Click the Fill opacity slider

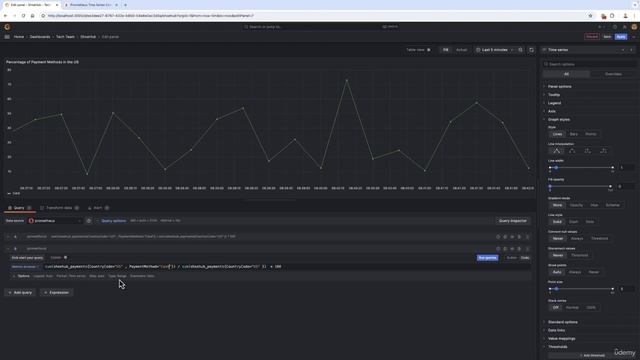[580, 187]
